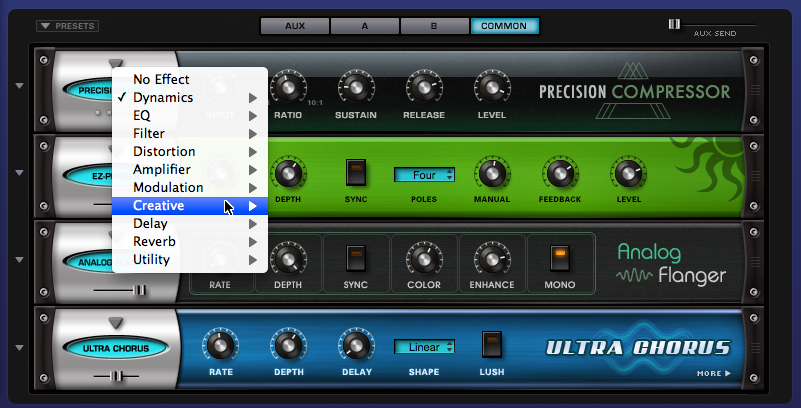This screenshot has height=408, width=801.
Task: Toggle the Analog Flanger SYNC switch
Action: (356, 258)
